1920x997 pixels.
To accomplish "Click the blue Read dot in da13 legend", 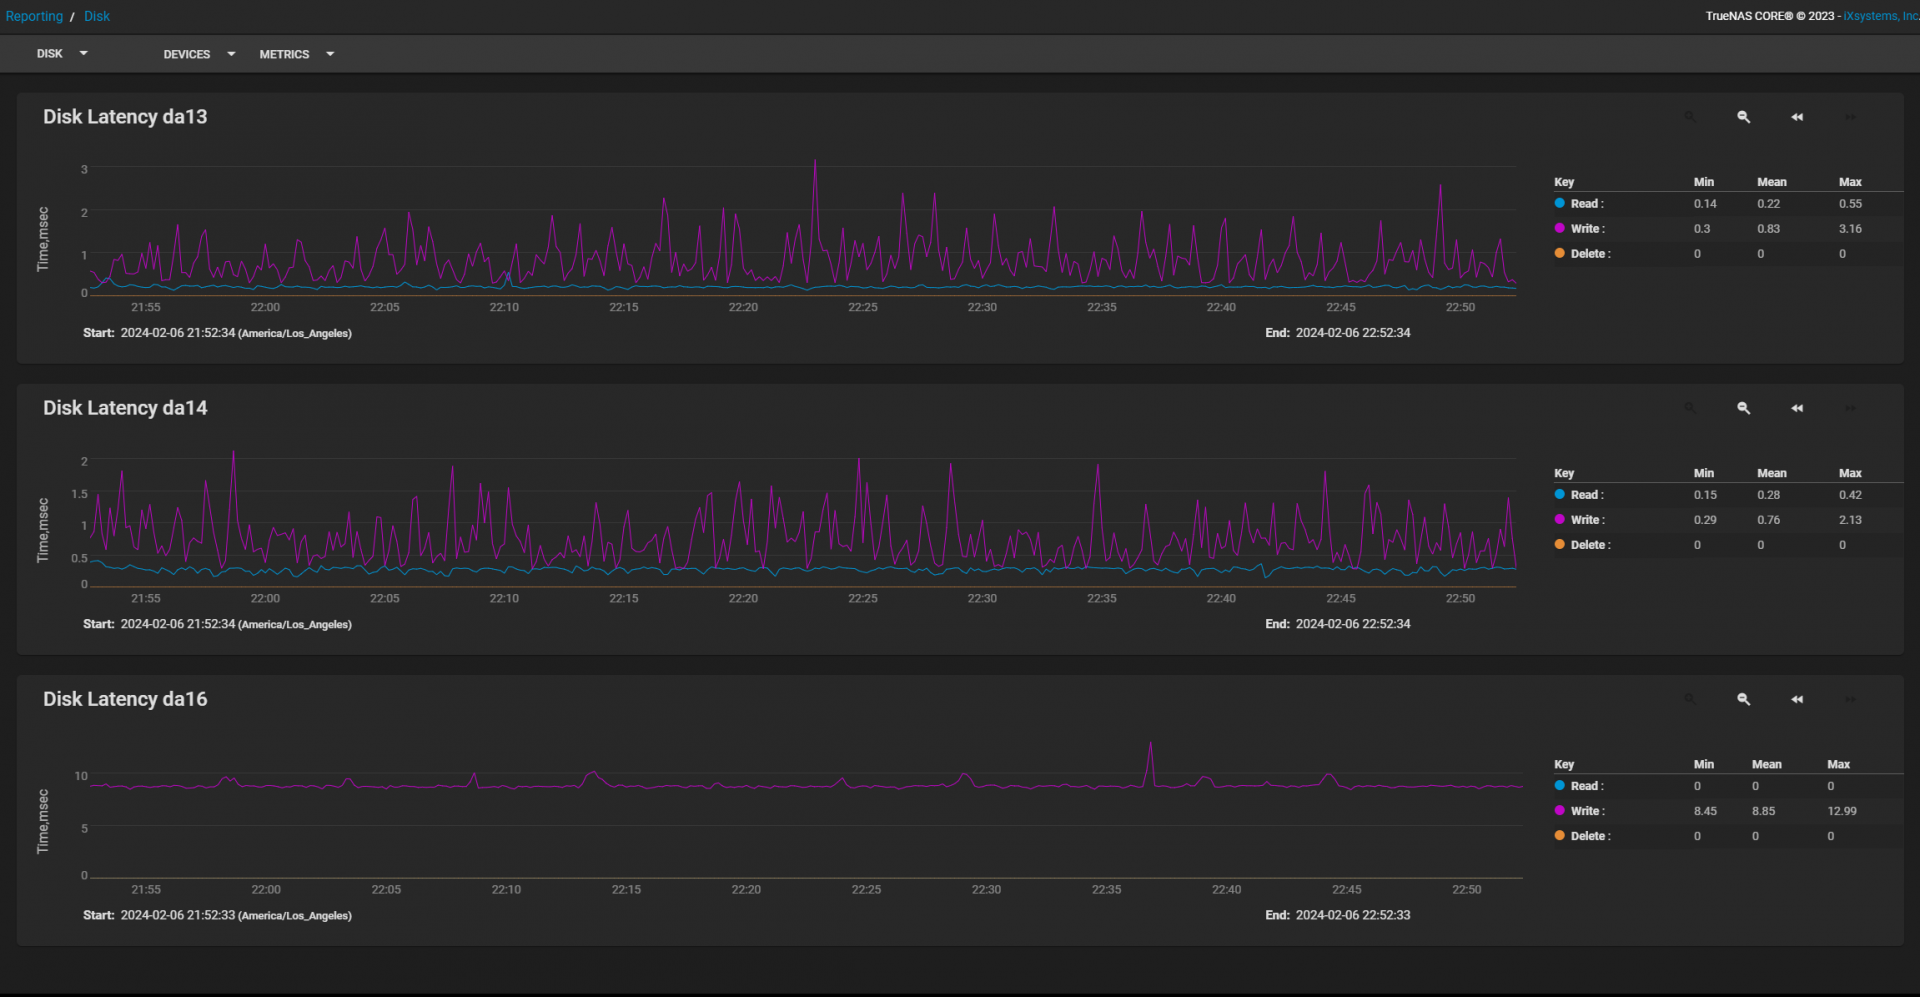I will point(1559,203).
